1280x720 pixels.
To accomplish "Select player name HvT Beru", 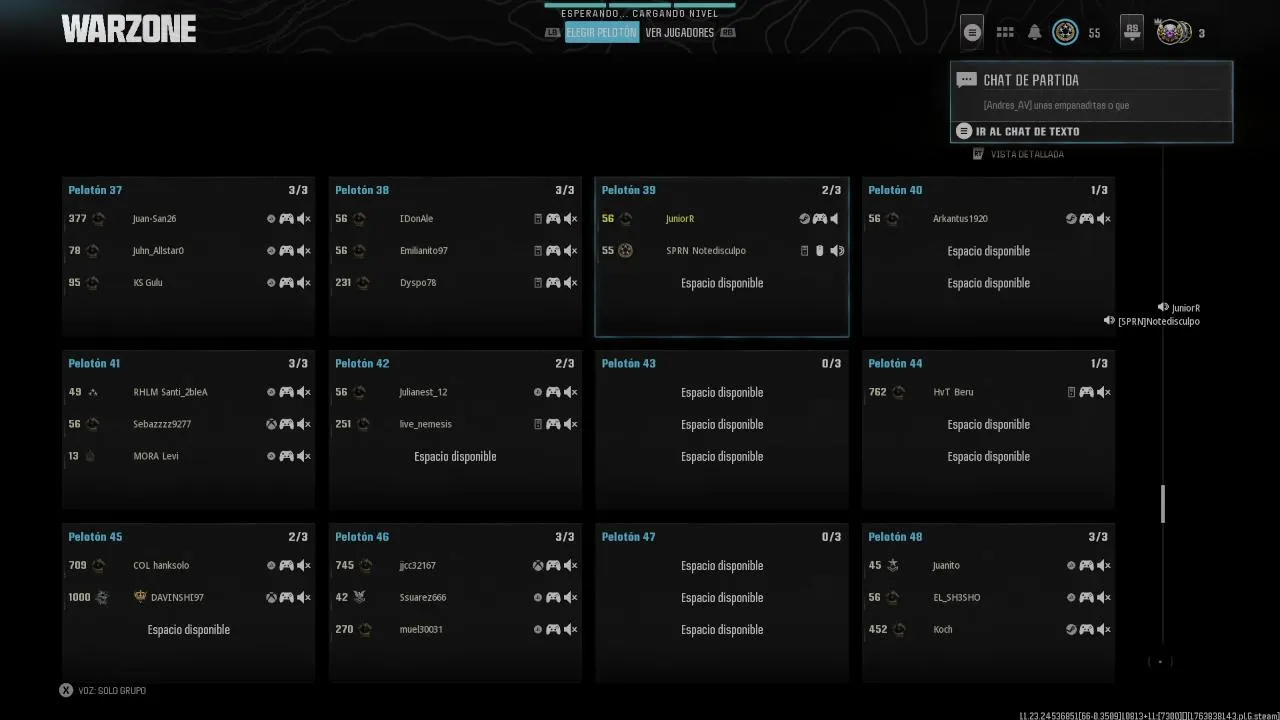I will [953, 392].
